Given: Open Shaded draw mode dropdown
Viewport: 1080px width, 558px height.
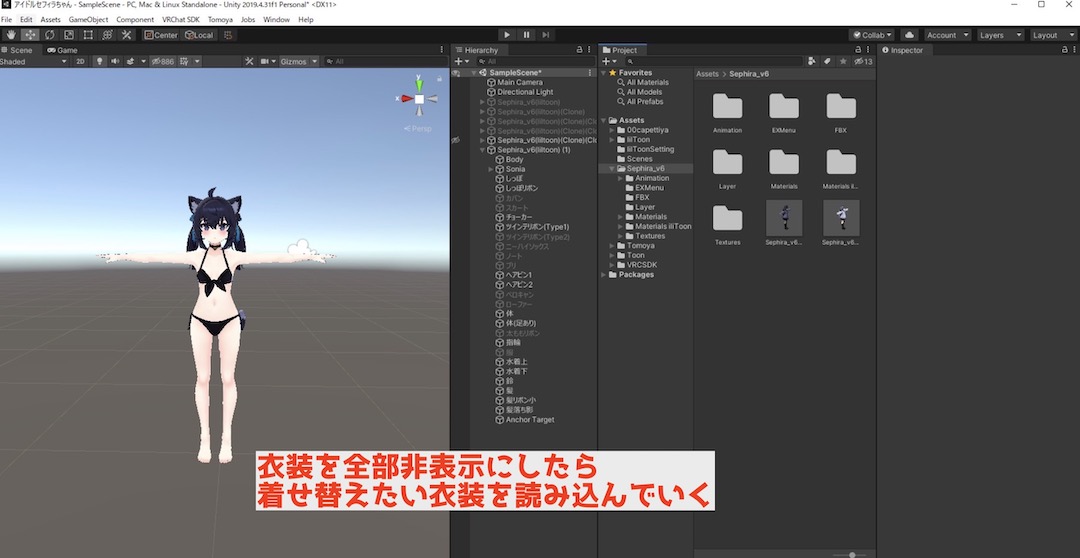Looking at the screenshot, I should tap(34, 61).
